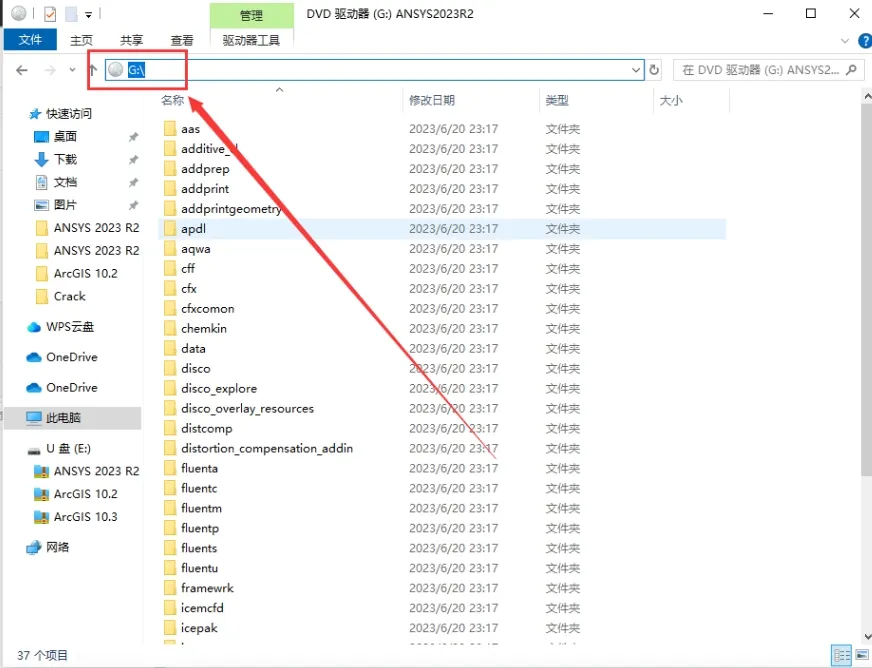Open Help via the question mark icon

(x=865, y=41)
